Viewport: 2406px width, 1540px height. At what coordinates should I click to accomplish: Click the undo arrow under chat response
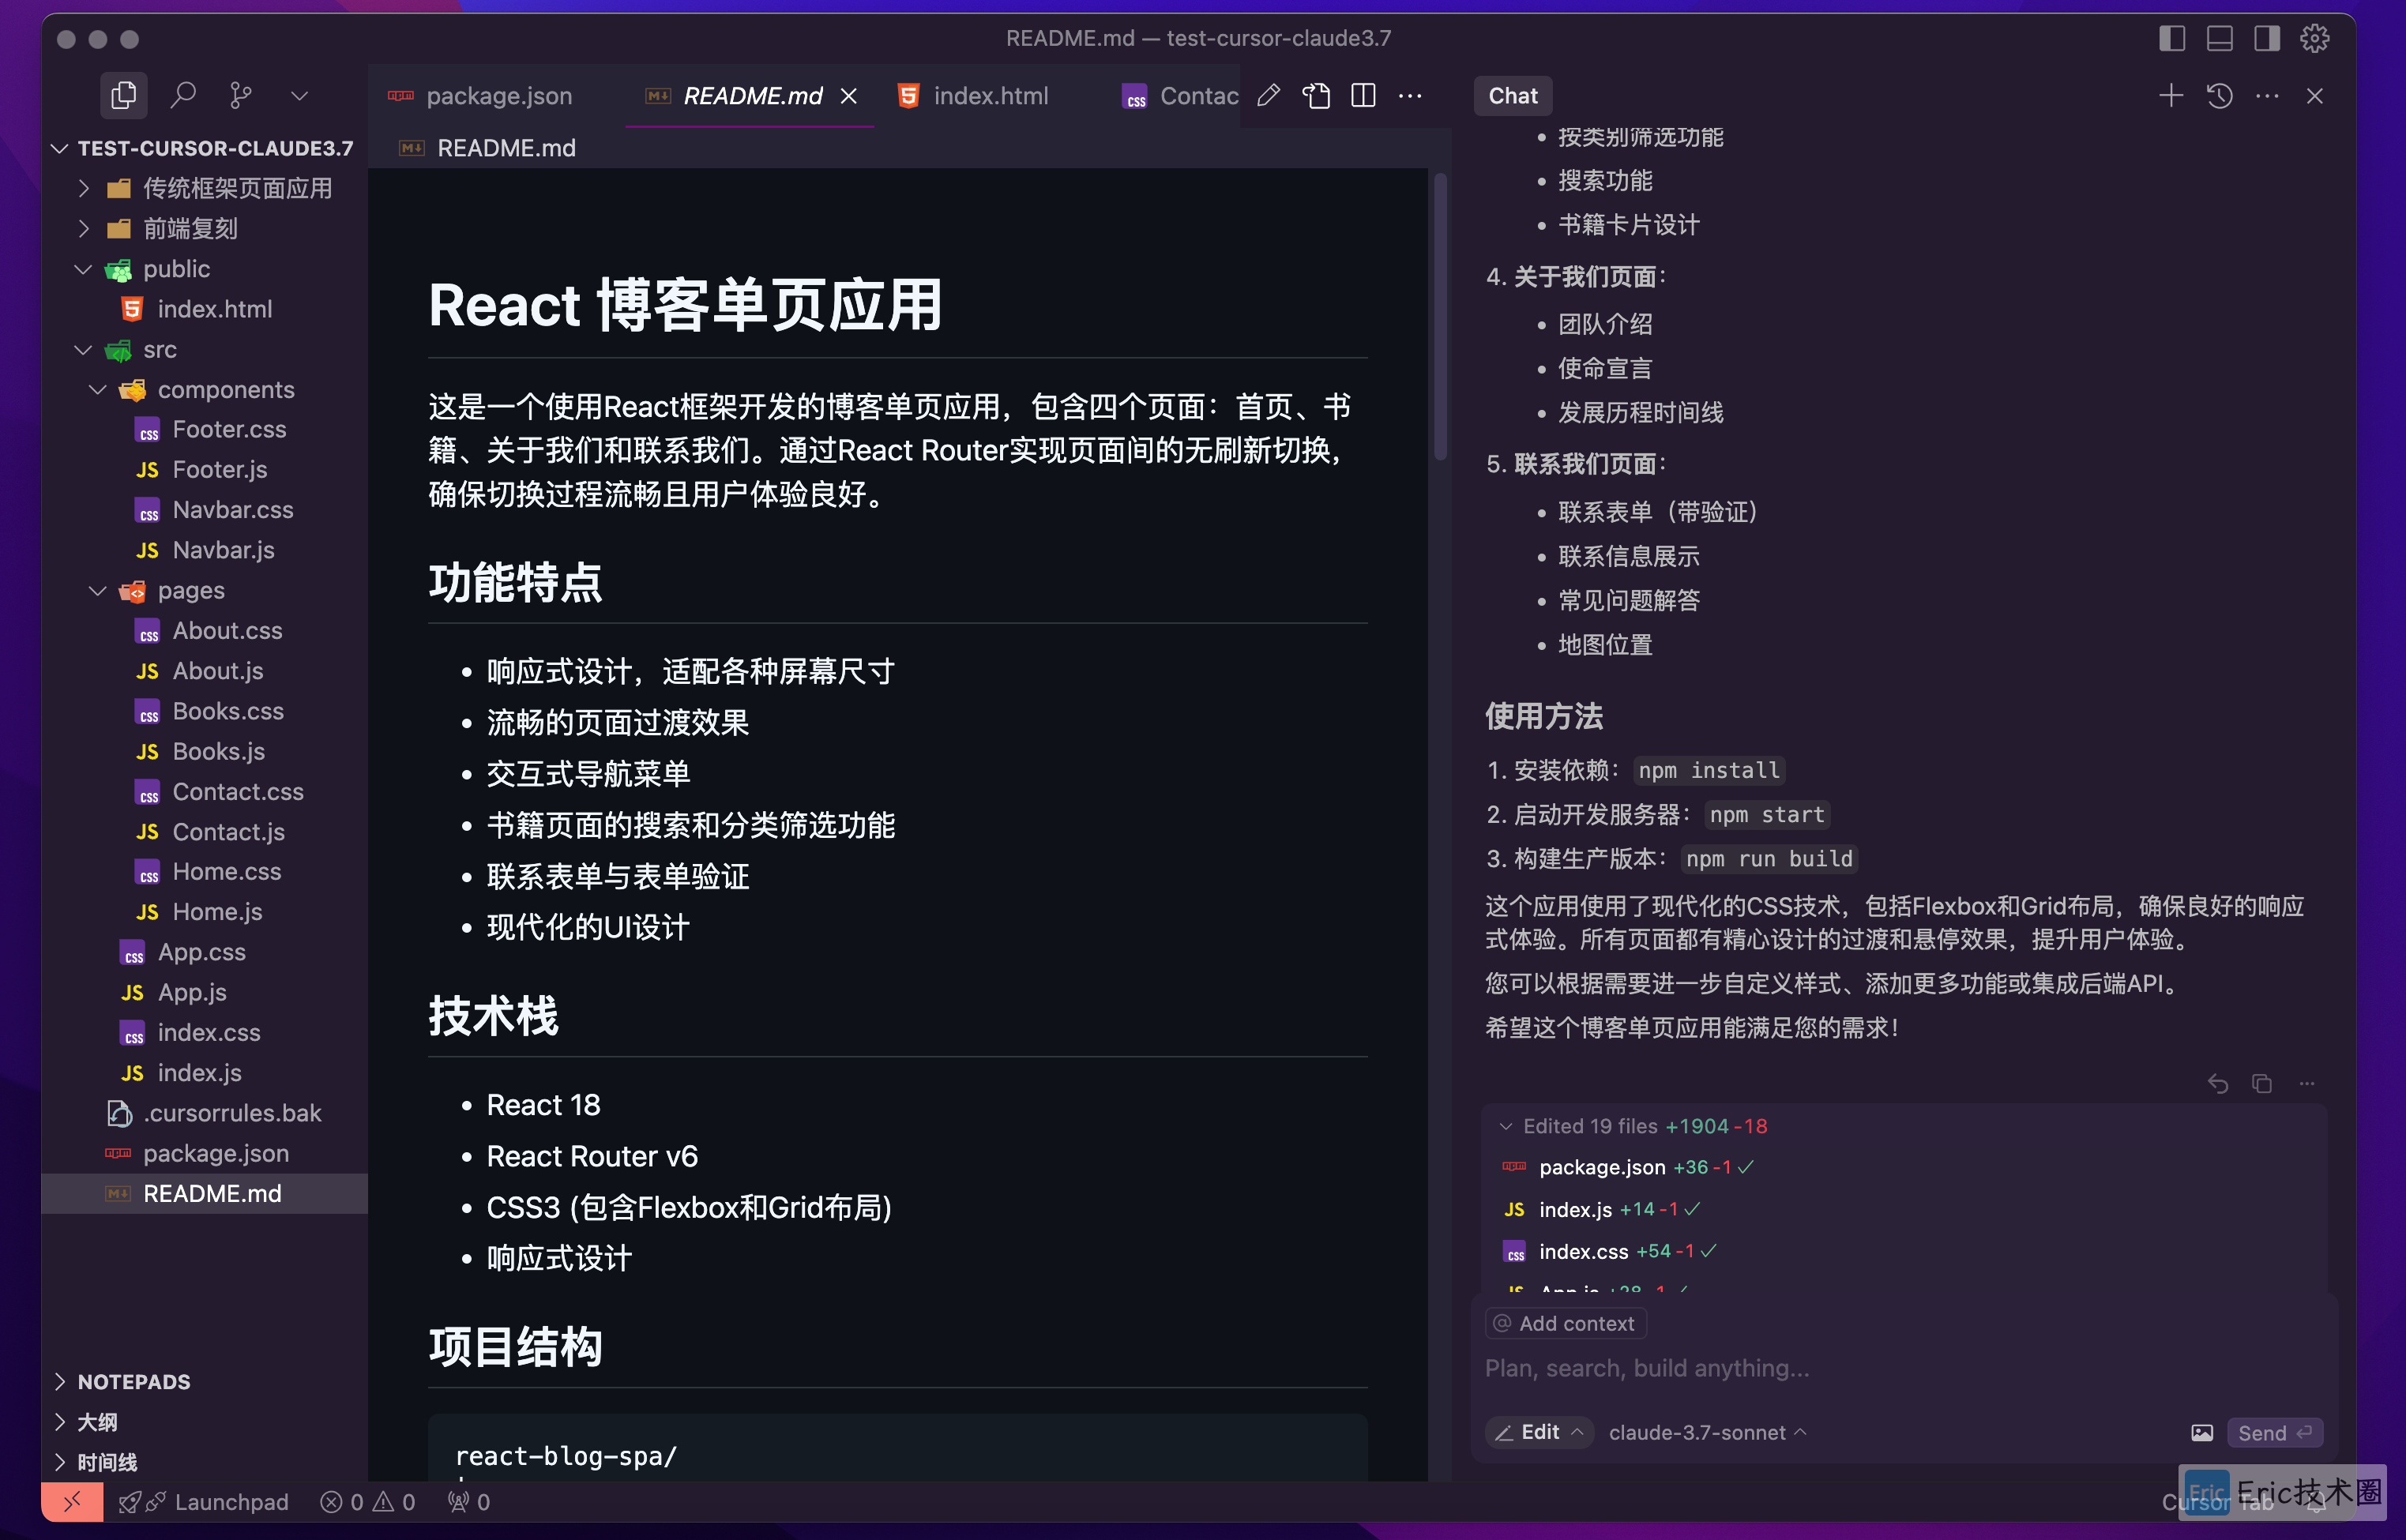(x=2218, y=1083)
